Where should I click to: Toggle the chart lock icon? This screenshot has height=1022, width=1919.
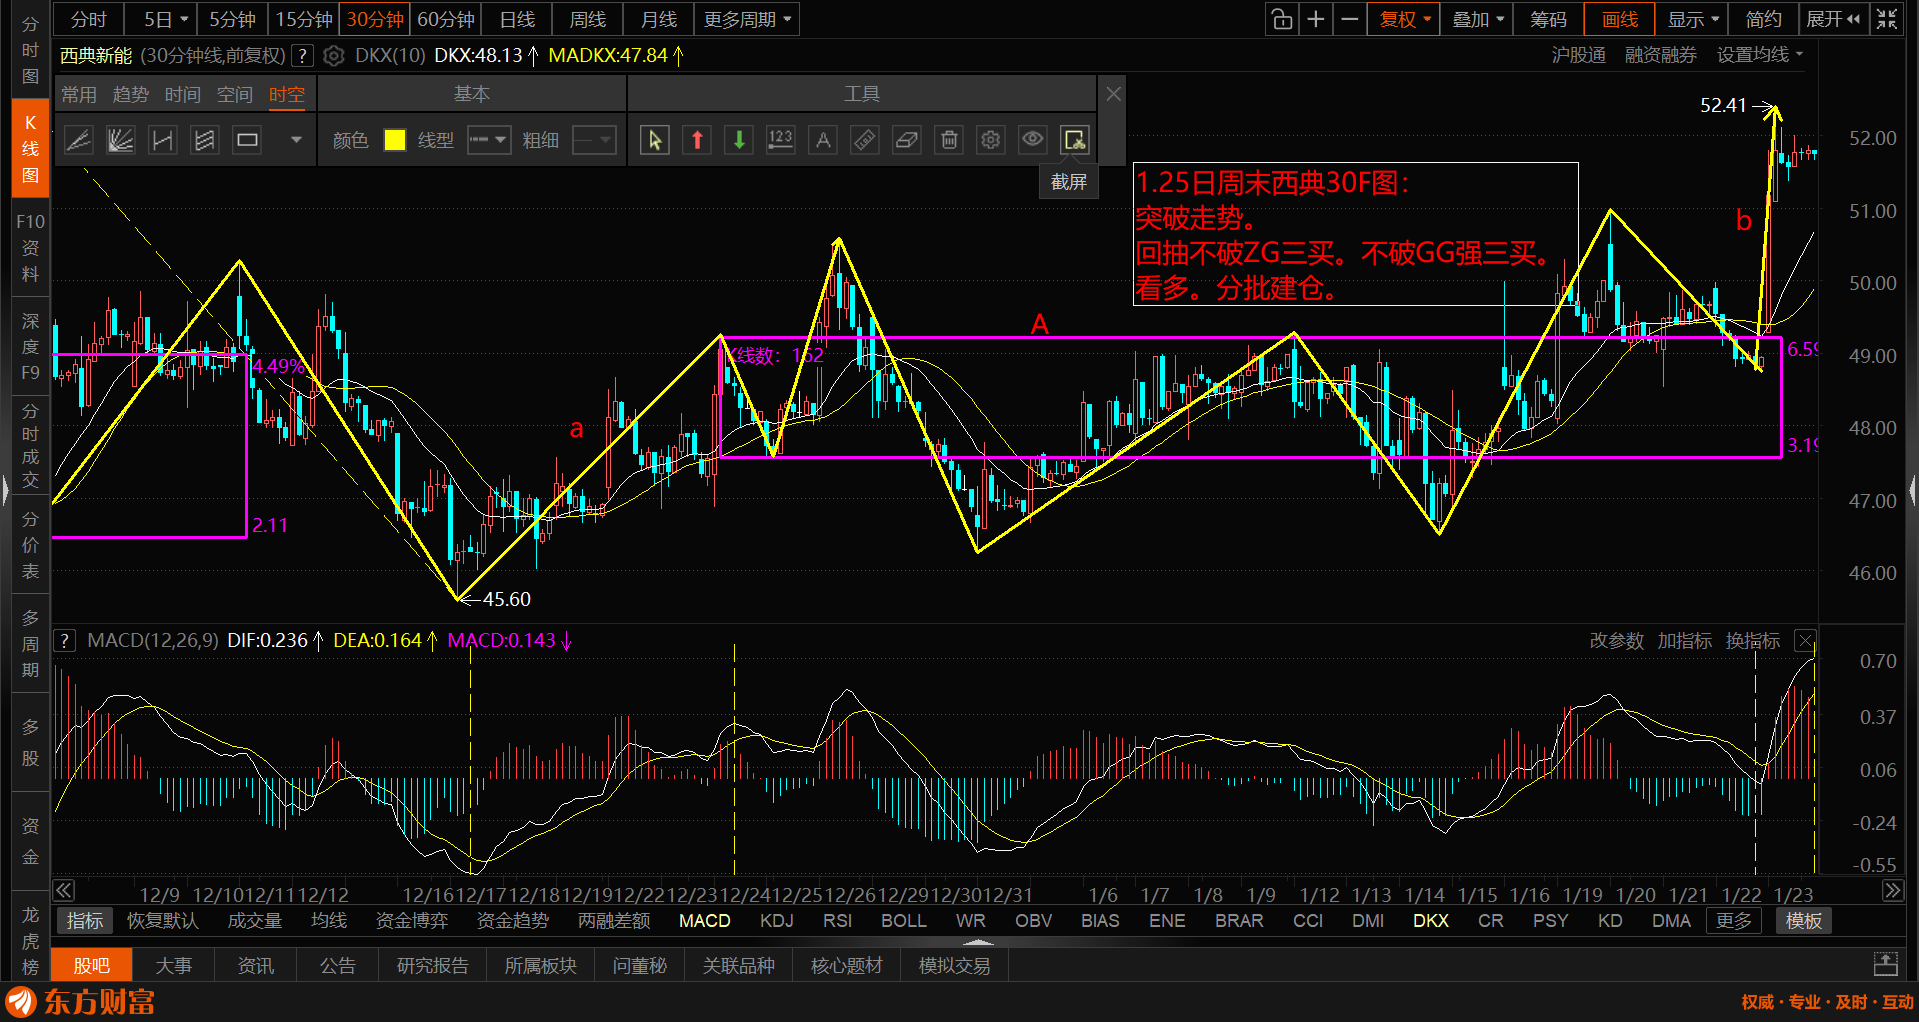click(x=1281, y=19)
